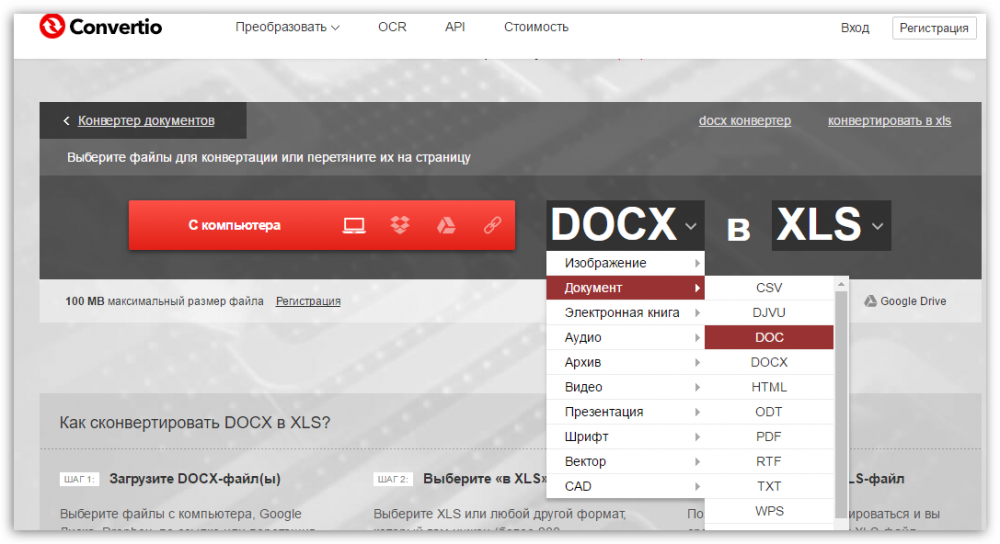This screenshot has width=1000, height=544.
Task: Choose Dropbox as upload source
Action: 400,226
